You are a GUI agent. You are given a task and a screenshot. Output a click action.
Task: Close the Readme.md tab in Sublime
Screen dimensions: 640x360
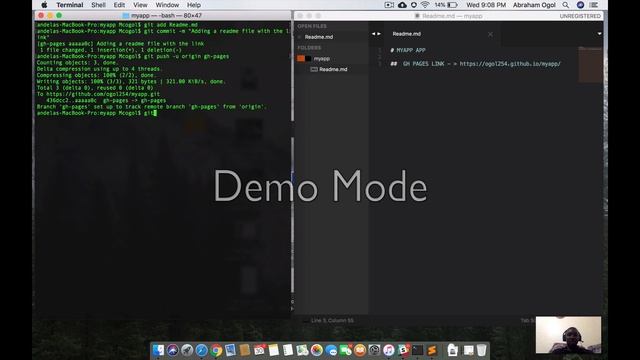click(x=490, y=34)
